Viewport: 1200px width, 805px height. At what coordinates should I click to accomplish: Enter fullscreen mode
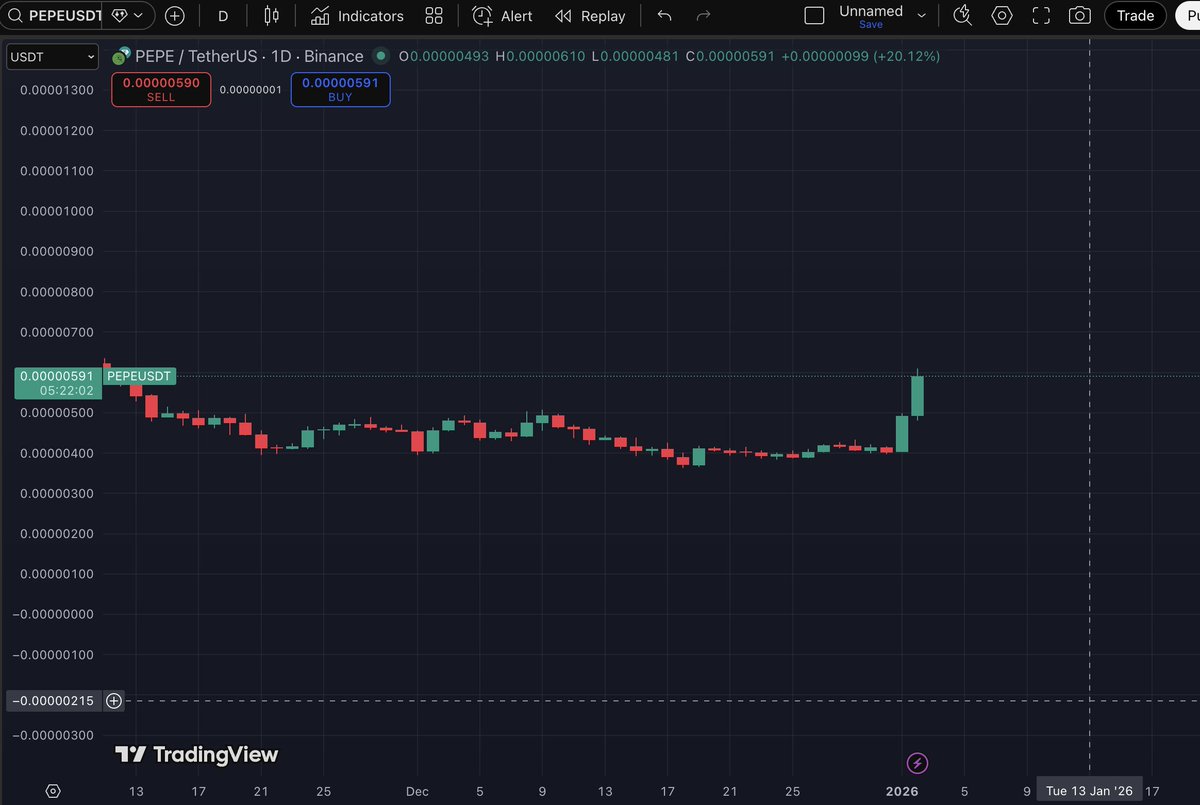[1041, 16]
